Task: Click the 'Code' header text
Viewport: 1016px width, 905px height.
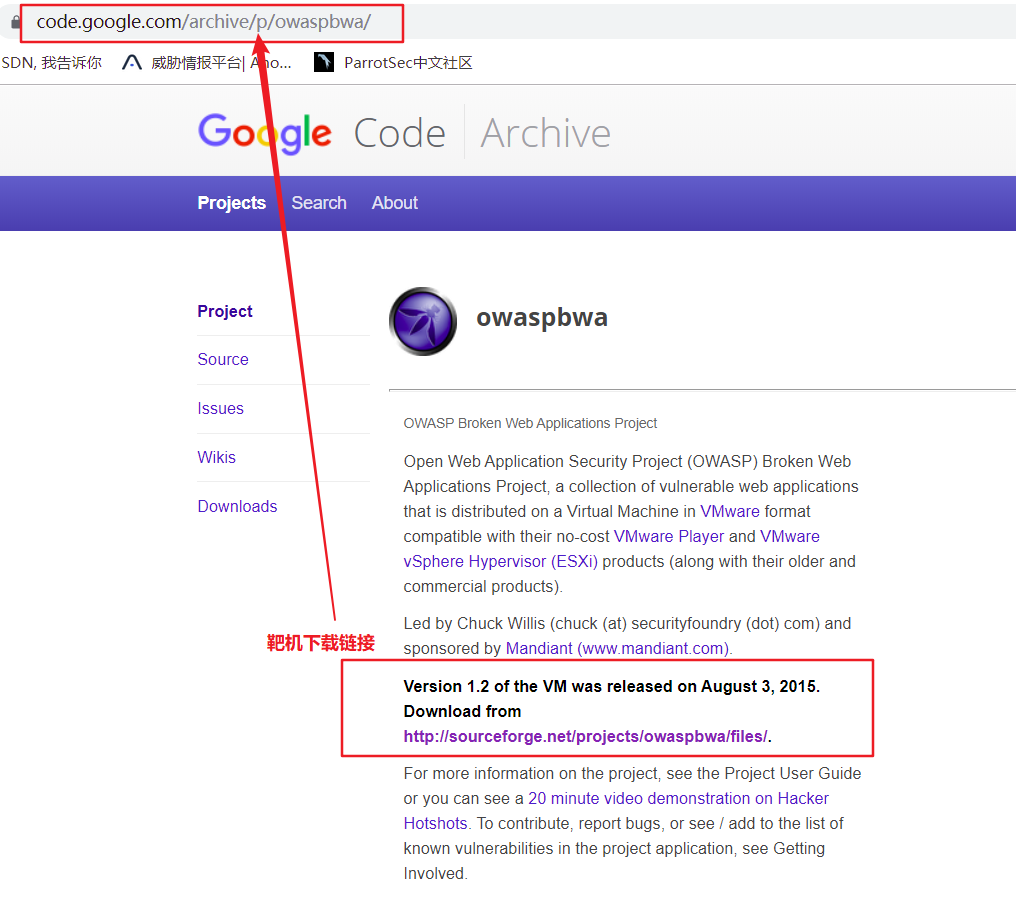Action: [400, 133]
